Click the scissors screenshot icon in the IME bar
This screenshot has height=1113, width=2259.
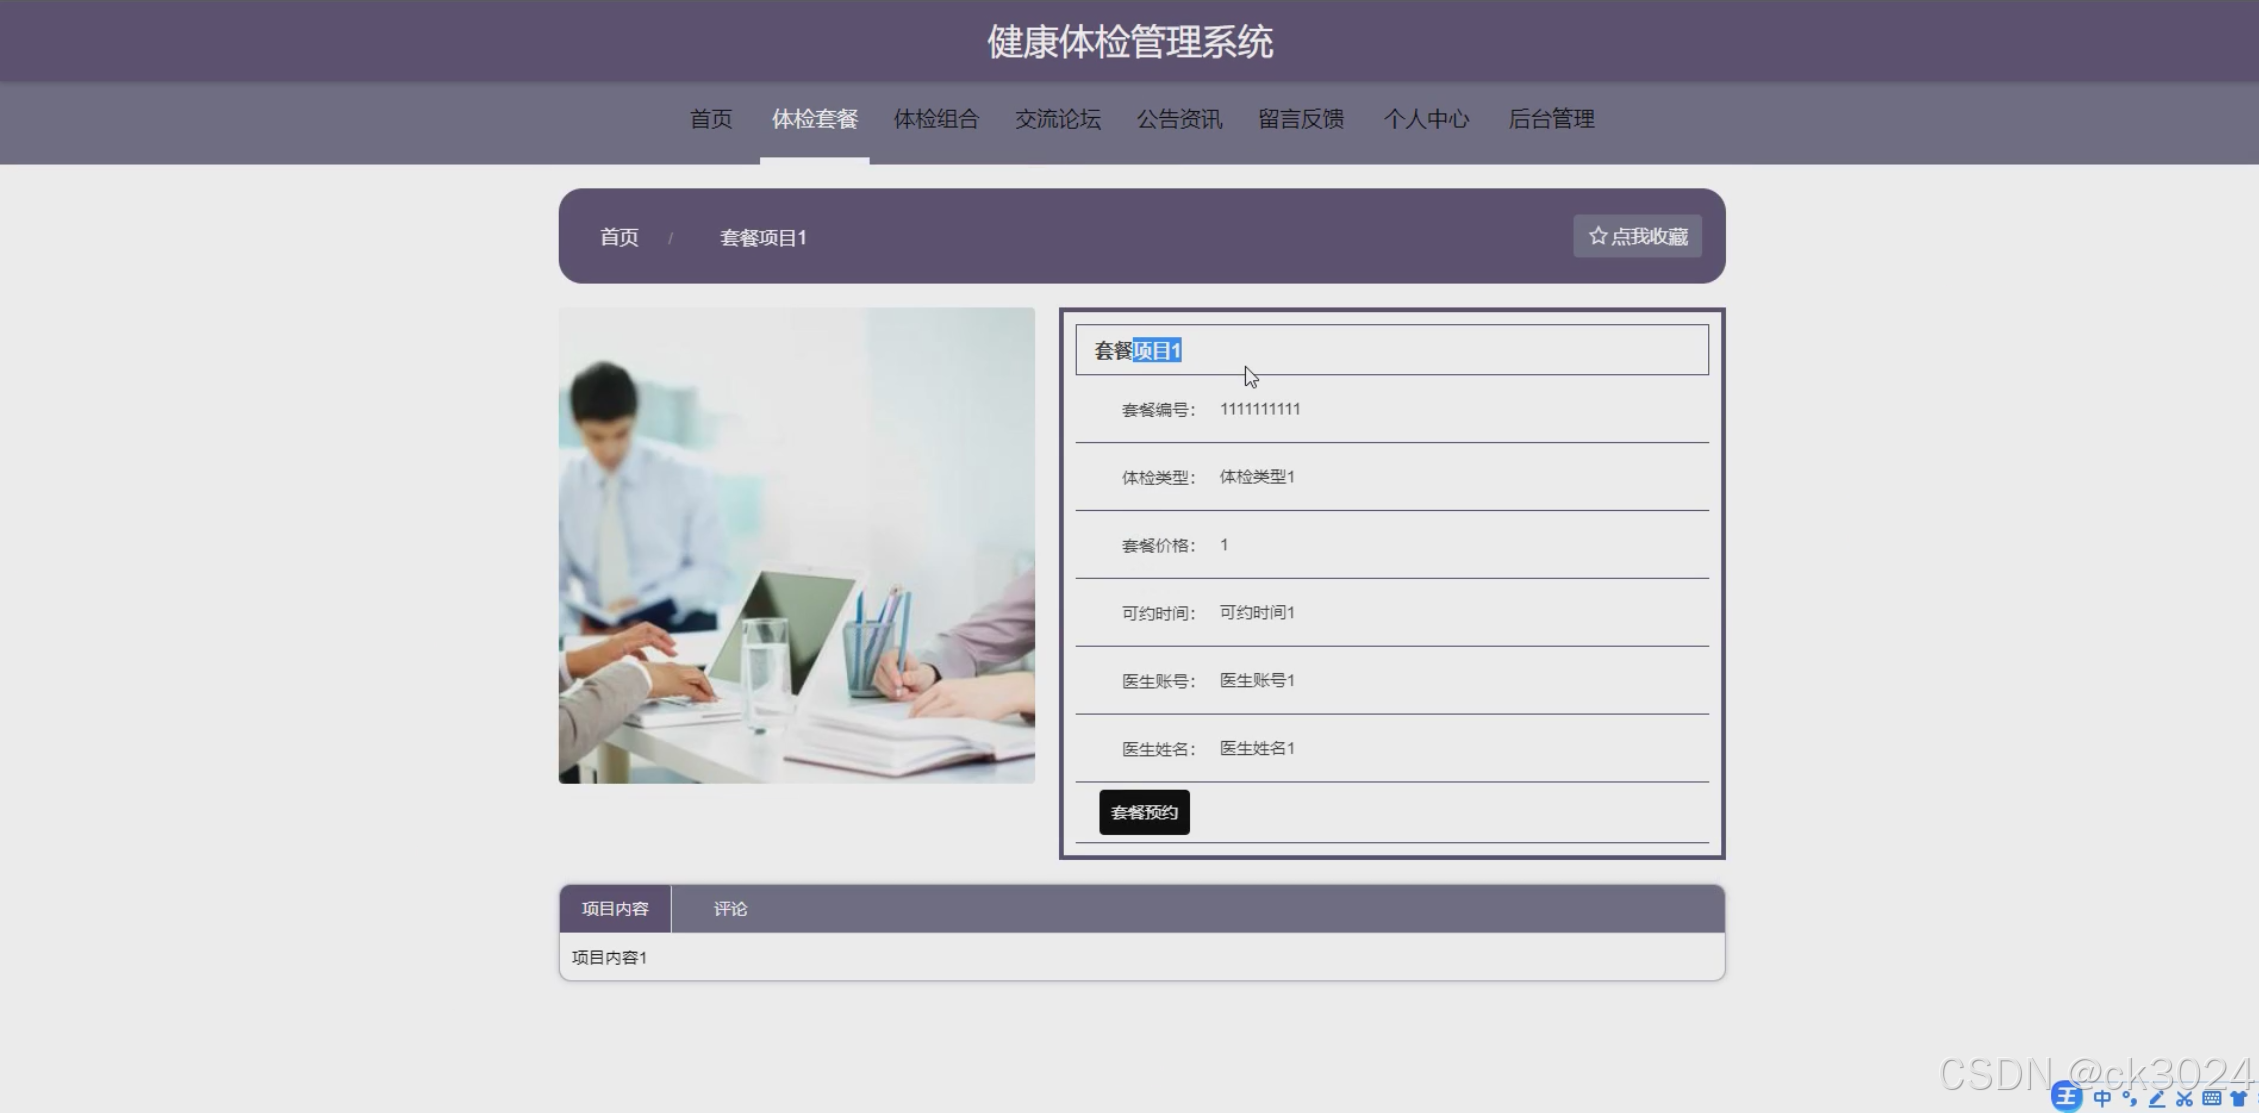(2184, 1098)
